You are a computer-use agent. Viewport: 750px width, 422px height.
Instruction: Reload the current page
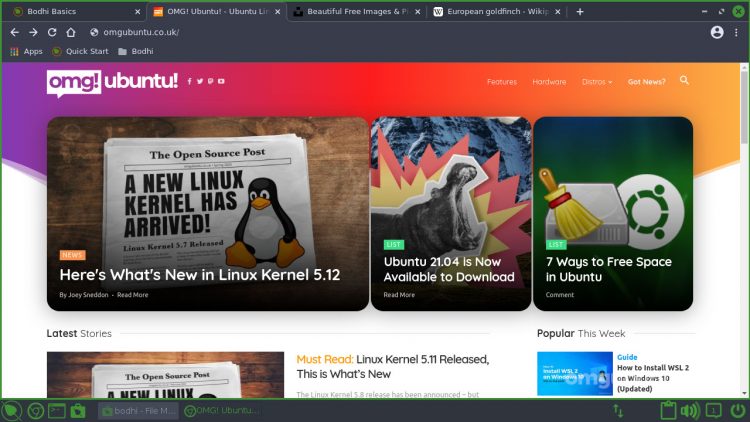(52, 32)
